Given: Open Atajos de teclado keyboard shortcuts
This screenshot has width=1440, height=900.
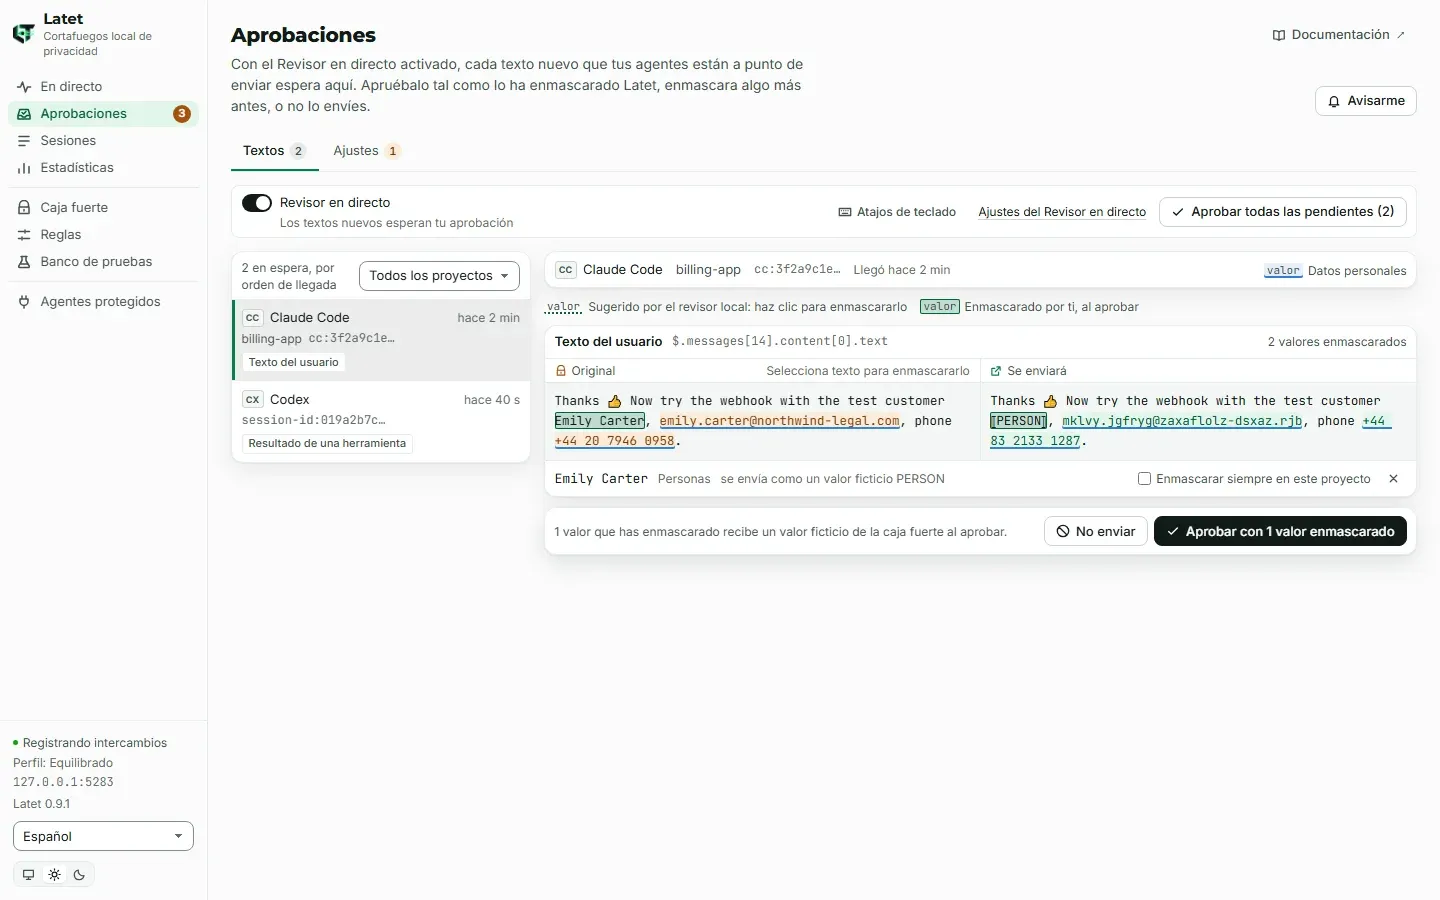Looking at the screenshot, I should pos(897,212).
